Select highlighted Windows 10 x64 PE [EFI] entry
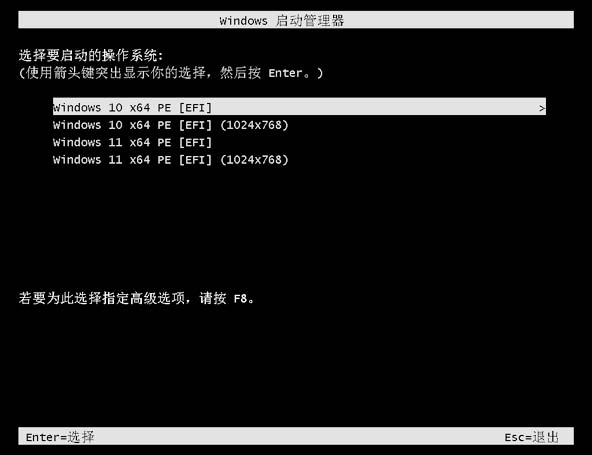 tap(299, 106)
